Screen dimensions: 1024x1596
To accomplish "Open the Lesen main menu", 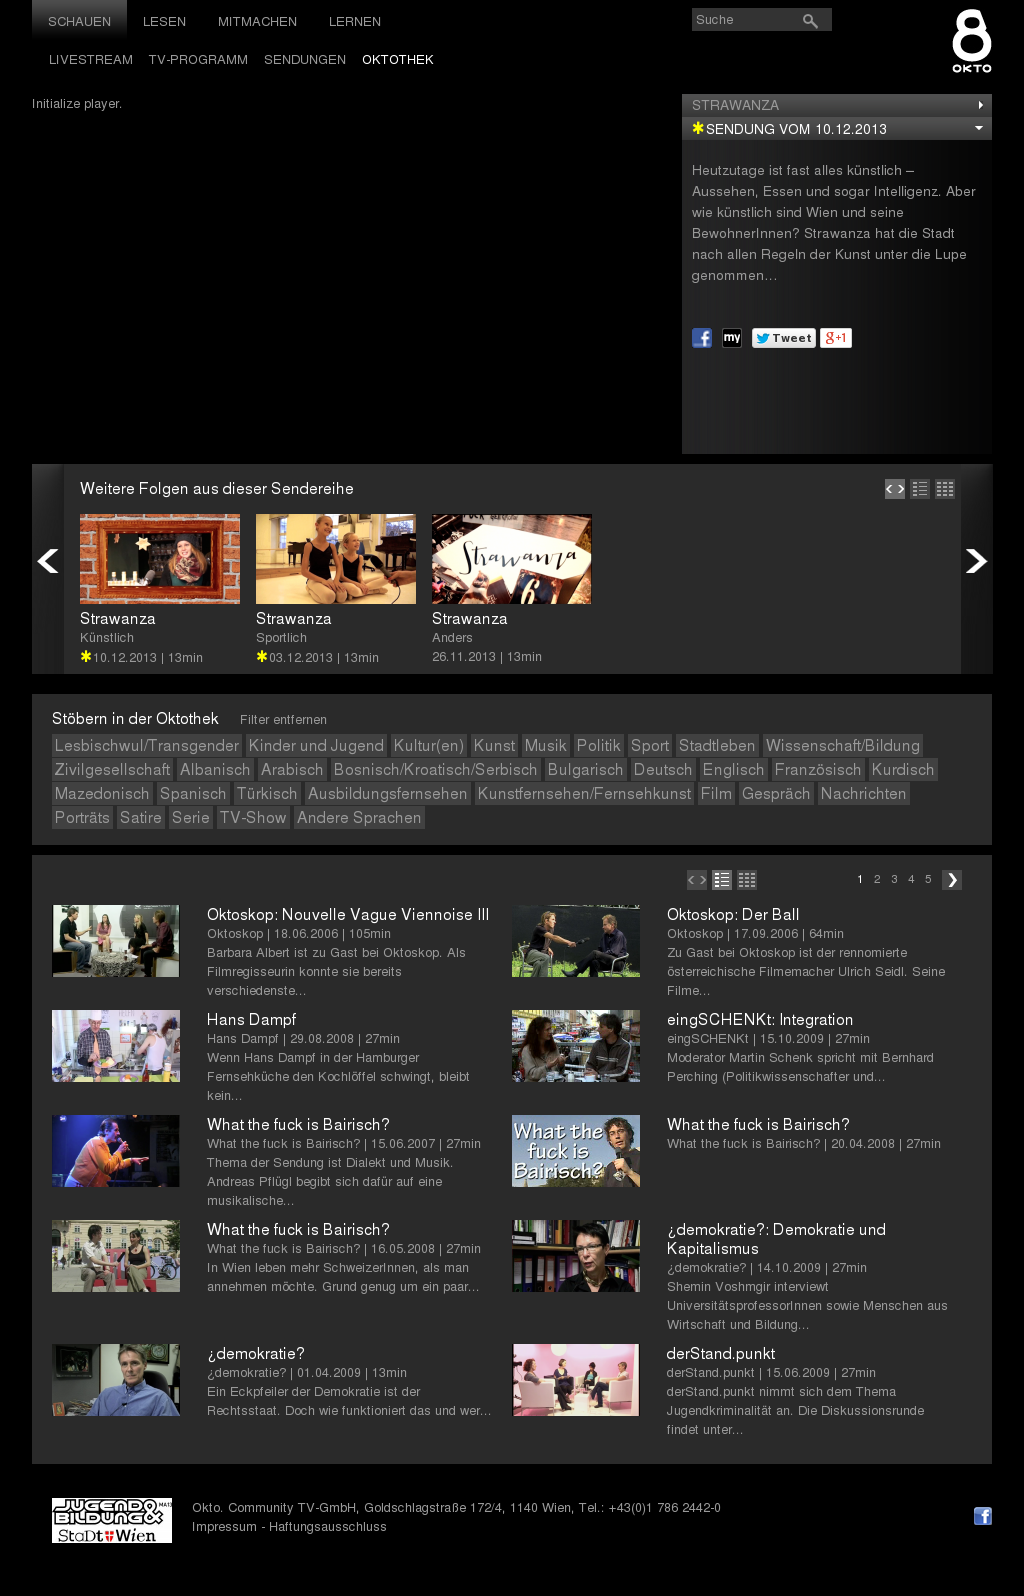I will pyautogui.click(x=164, y=21).
